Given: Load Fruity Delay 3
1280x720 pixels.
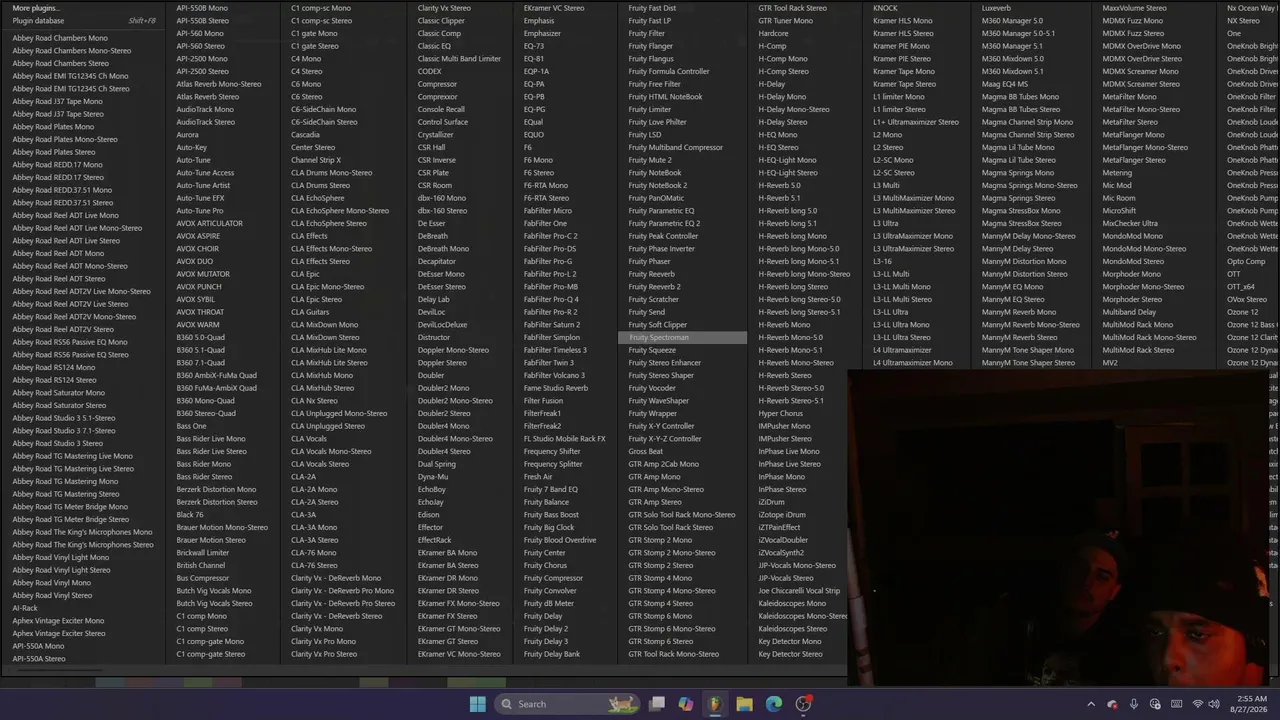Looking at the screenshot, I should (546, 641).
